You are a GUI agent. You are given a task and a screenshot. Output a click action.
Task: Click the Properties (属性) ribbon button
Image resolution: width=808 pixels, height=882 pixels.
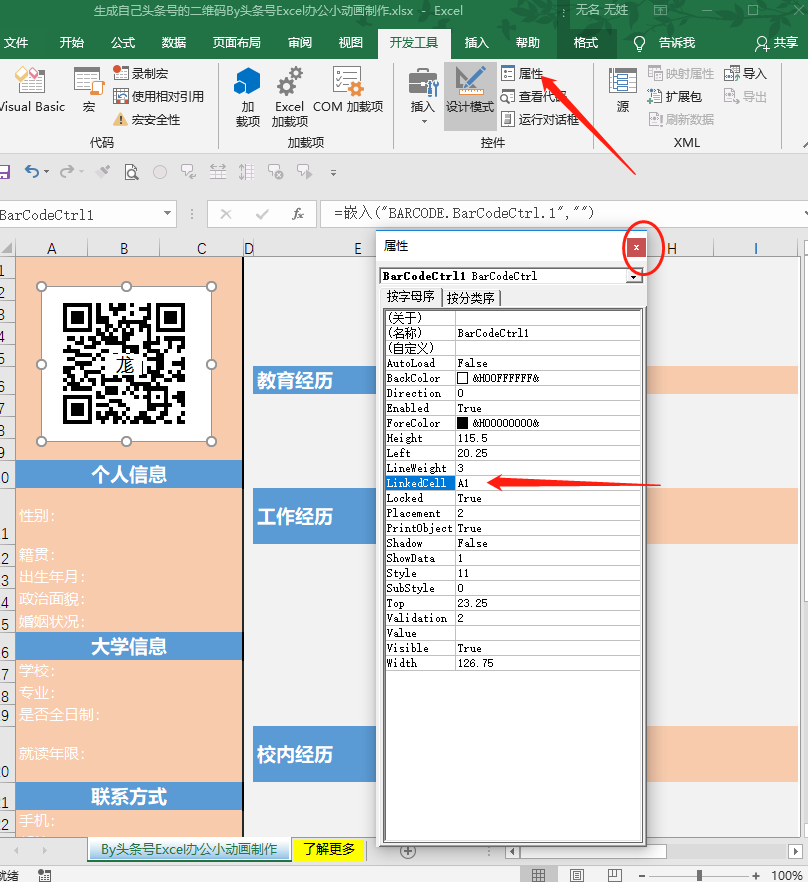coord(522,73)
